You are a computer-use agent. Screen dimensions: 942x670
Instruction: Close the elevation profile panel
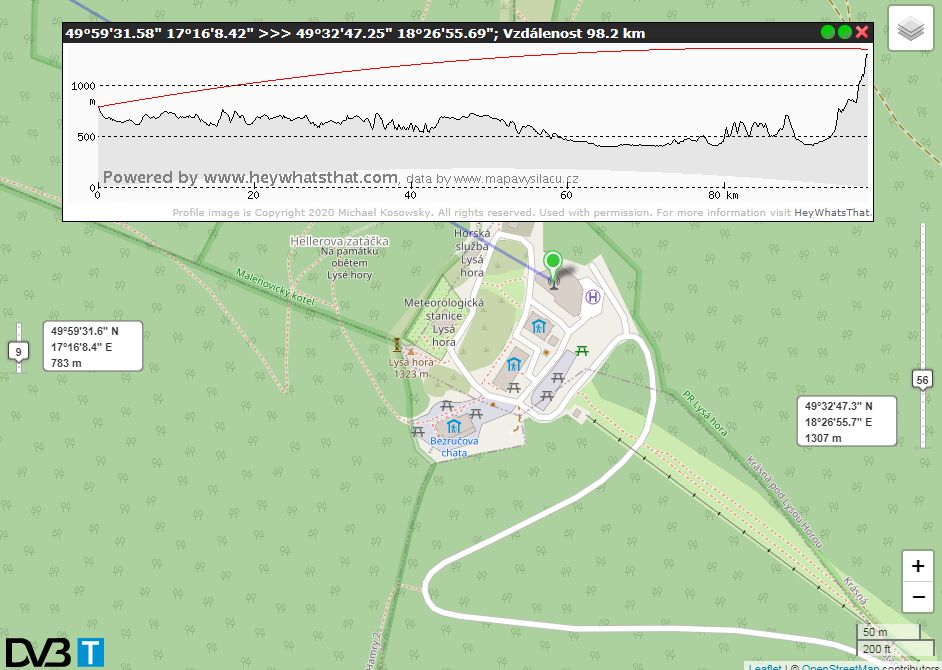[x=862, y=33]
